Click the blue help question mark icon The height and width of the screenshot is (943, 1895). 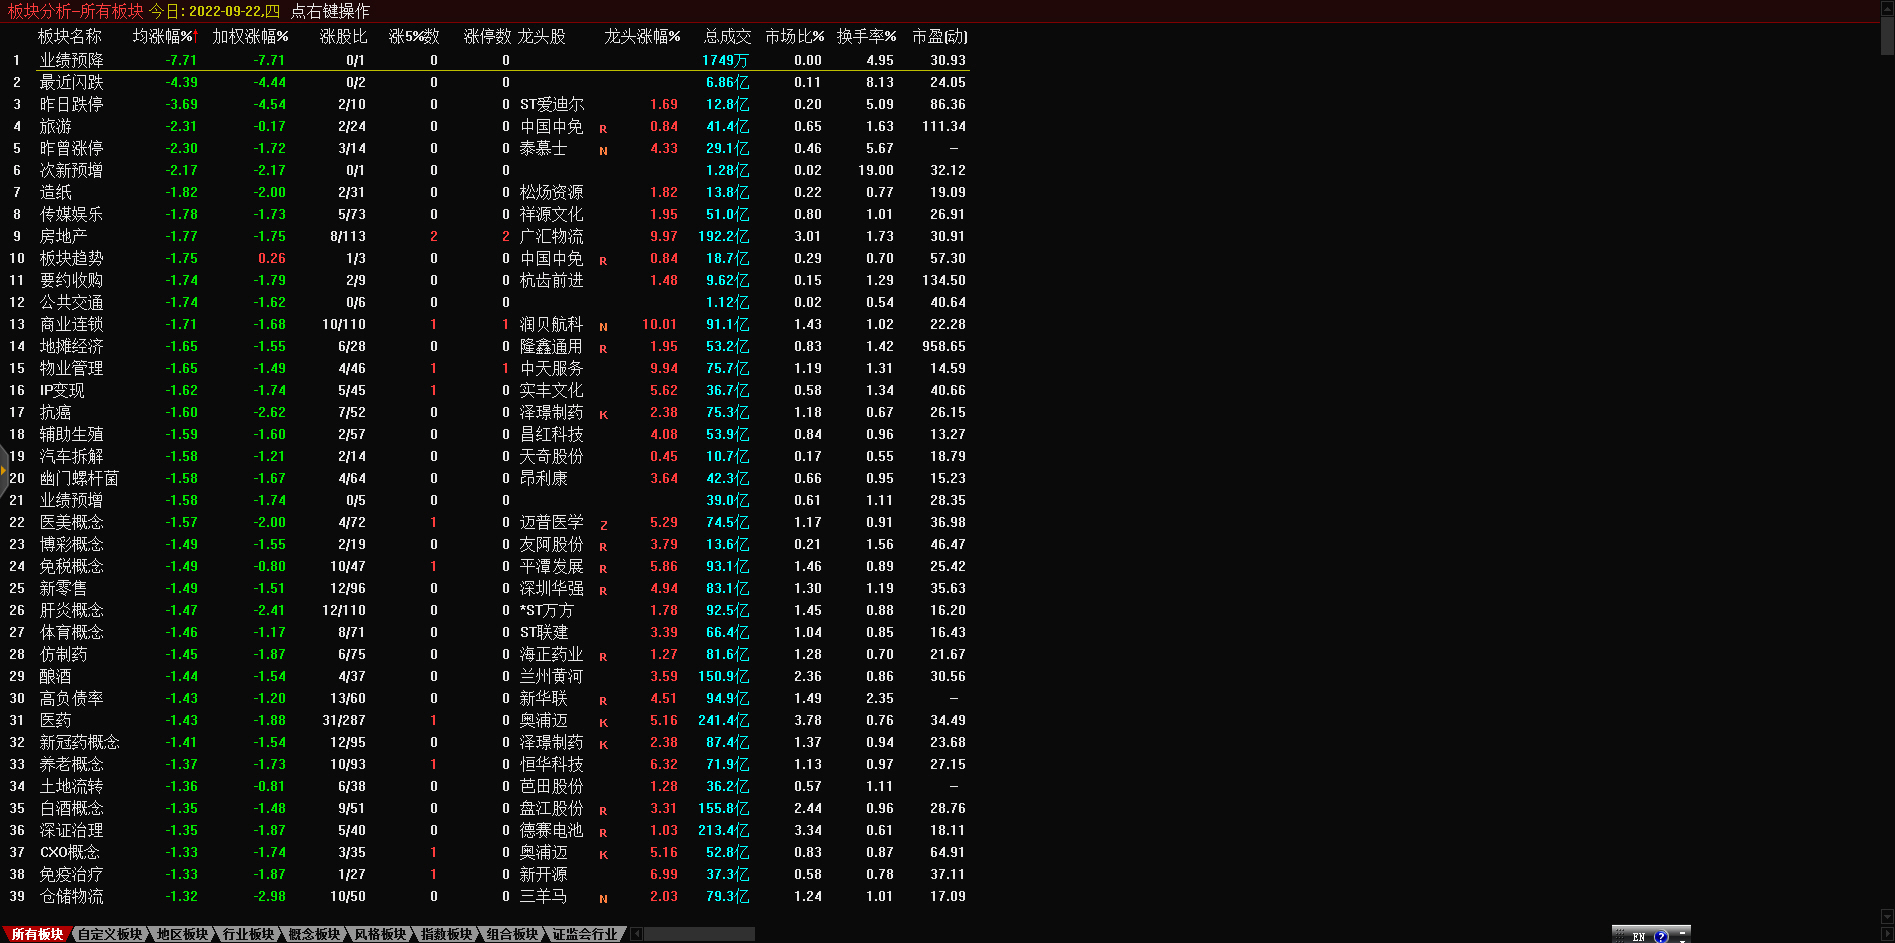(x=1661, y=936)
